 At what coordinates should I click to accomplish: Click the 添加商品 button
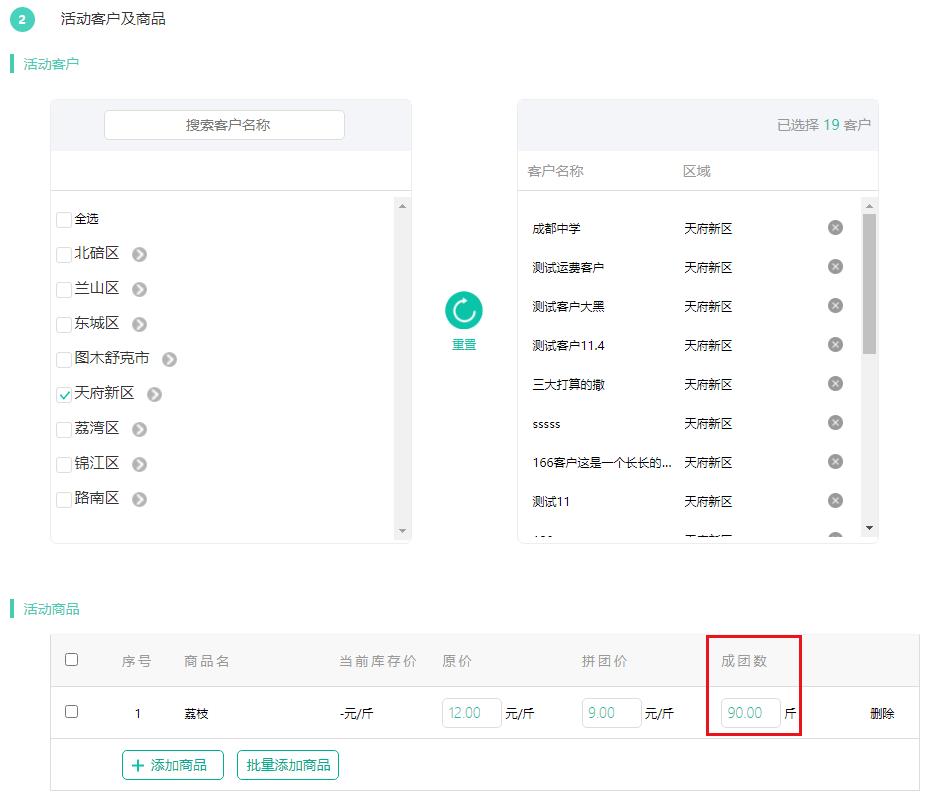coord(172,764)
